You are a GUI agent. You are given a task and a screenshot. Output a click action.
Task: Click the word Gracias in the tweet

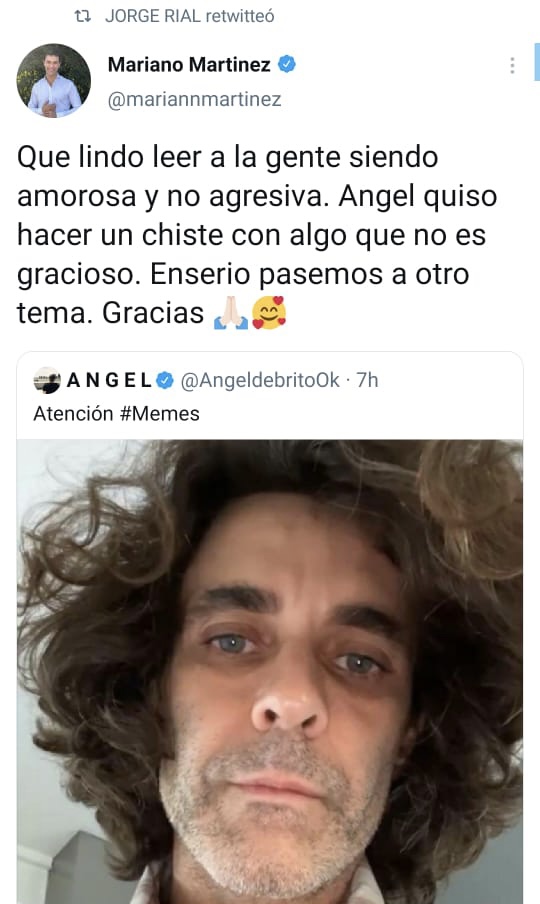coord(153,313)
